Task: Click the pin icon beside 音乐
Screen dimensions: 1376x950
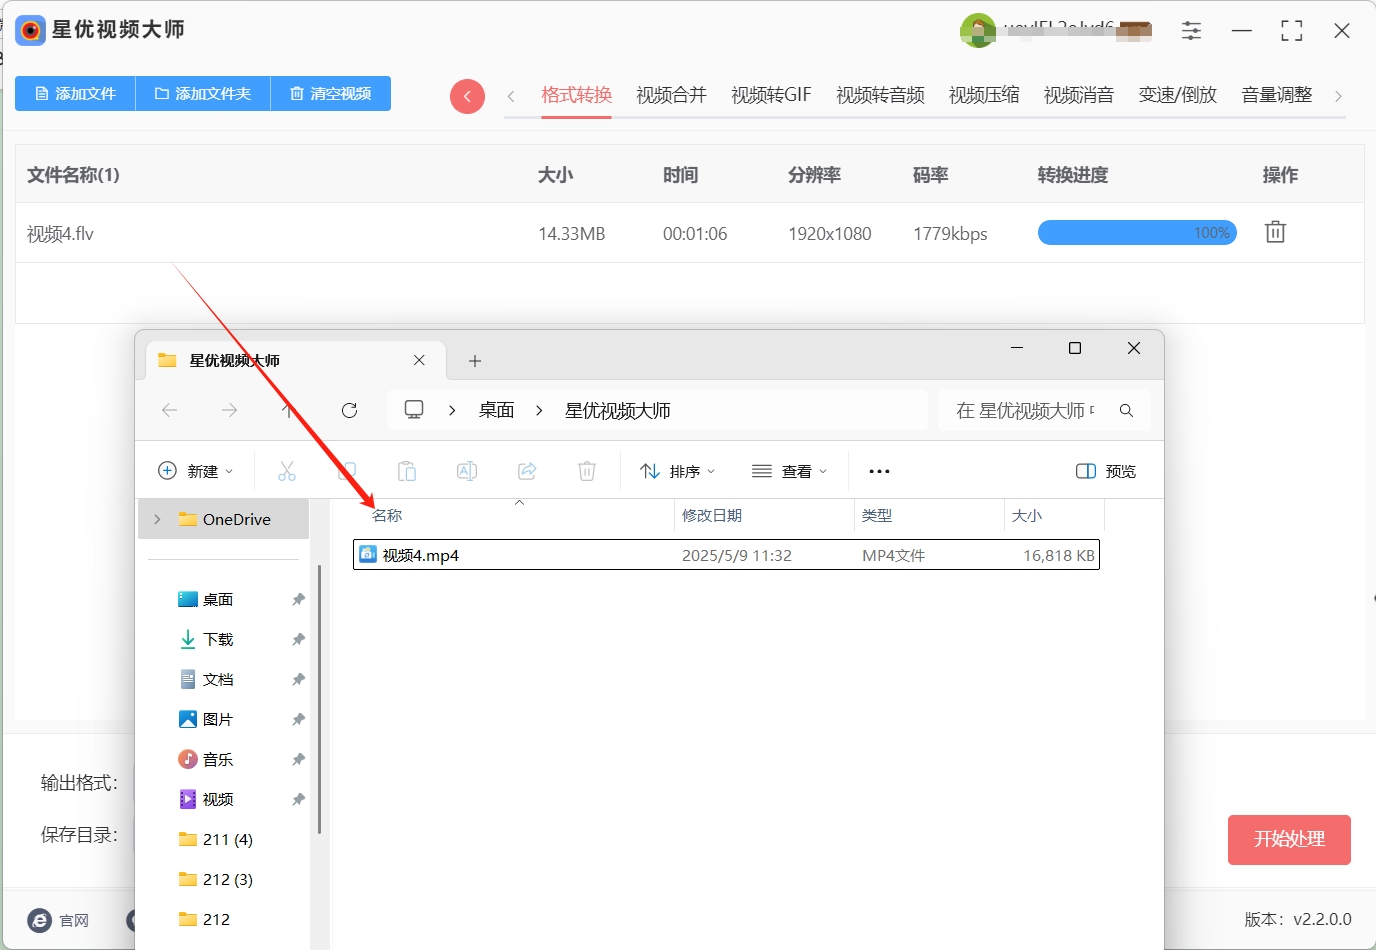Action: 298,759
